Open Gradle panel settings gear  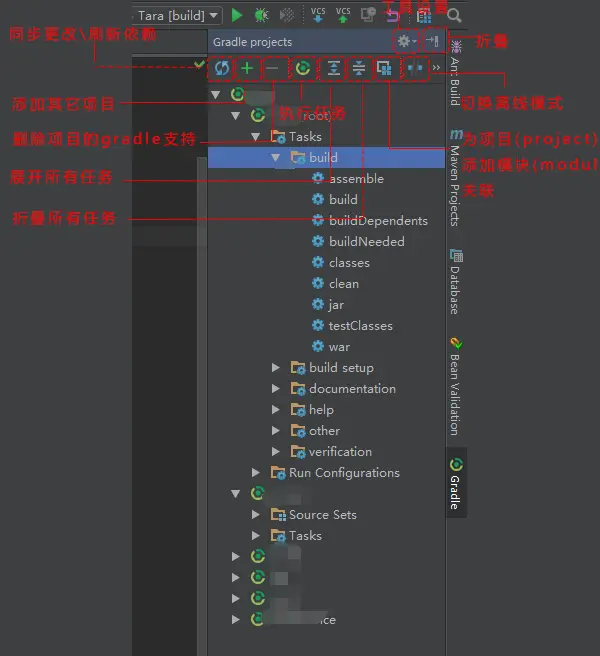click(x=406, y=41)
